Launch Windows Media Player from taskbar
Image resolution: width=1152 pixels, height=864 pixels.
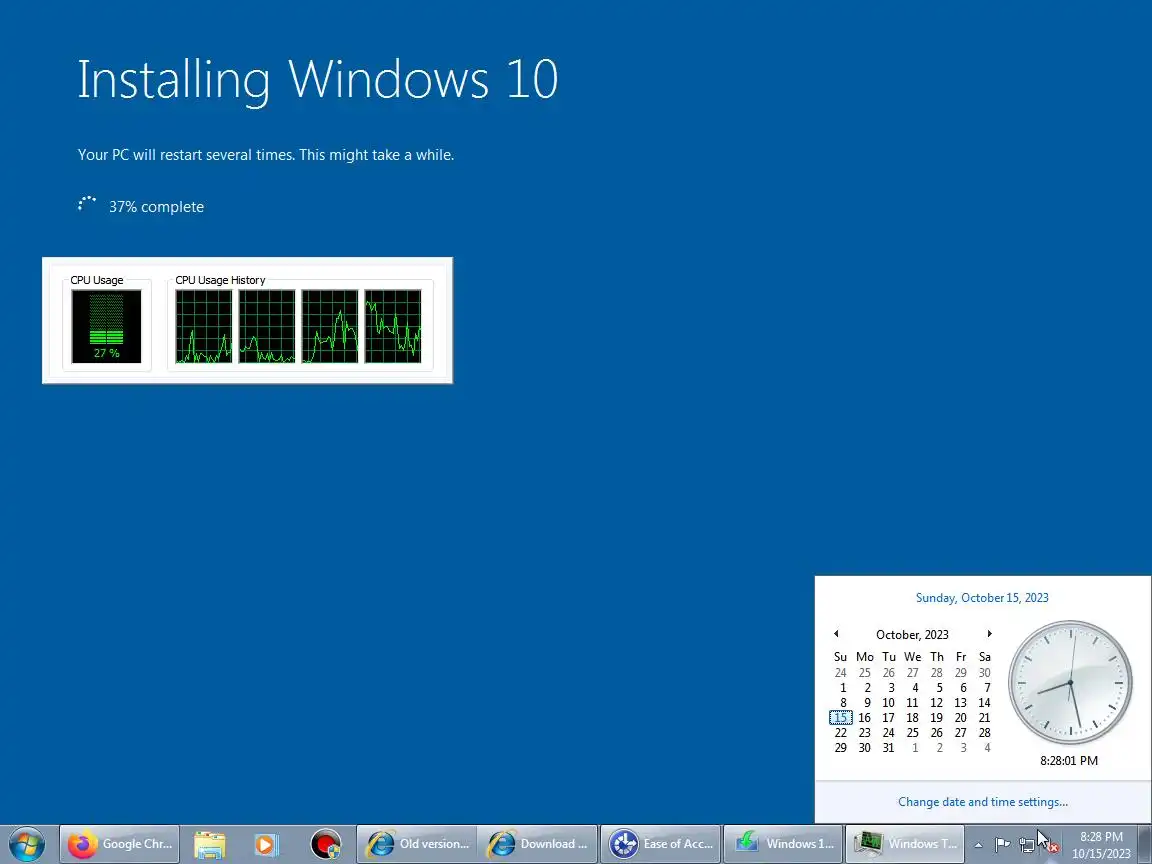click(267, 844)
